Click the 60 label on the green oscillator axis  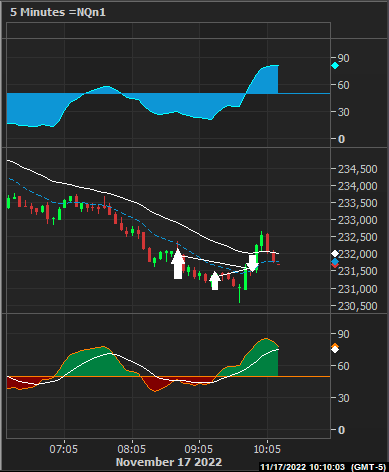343,366
